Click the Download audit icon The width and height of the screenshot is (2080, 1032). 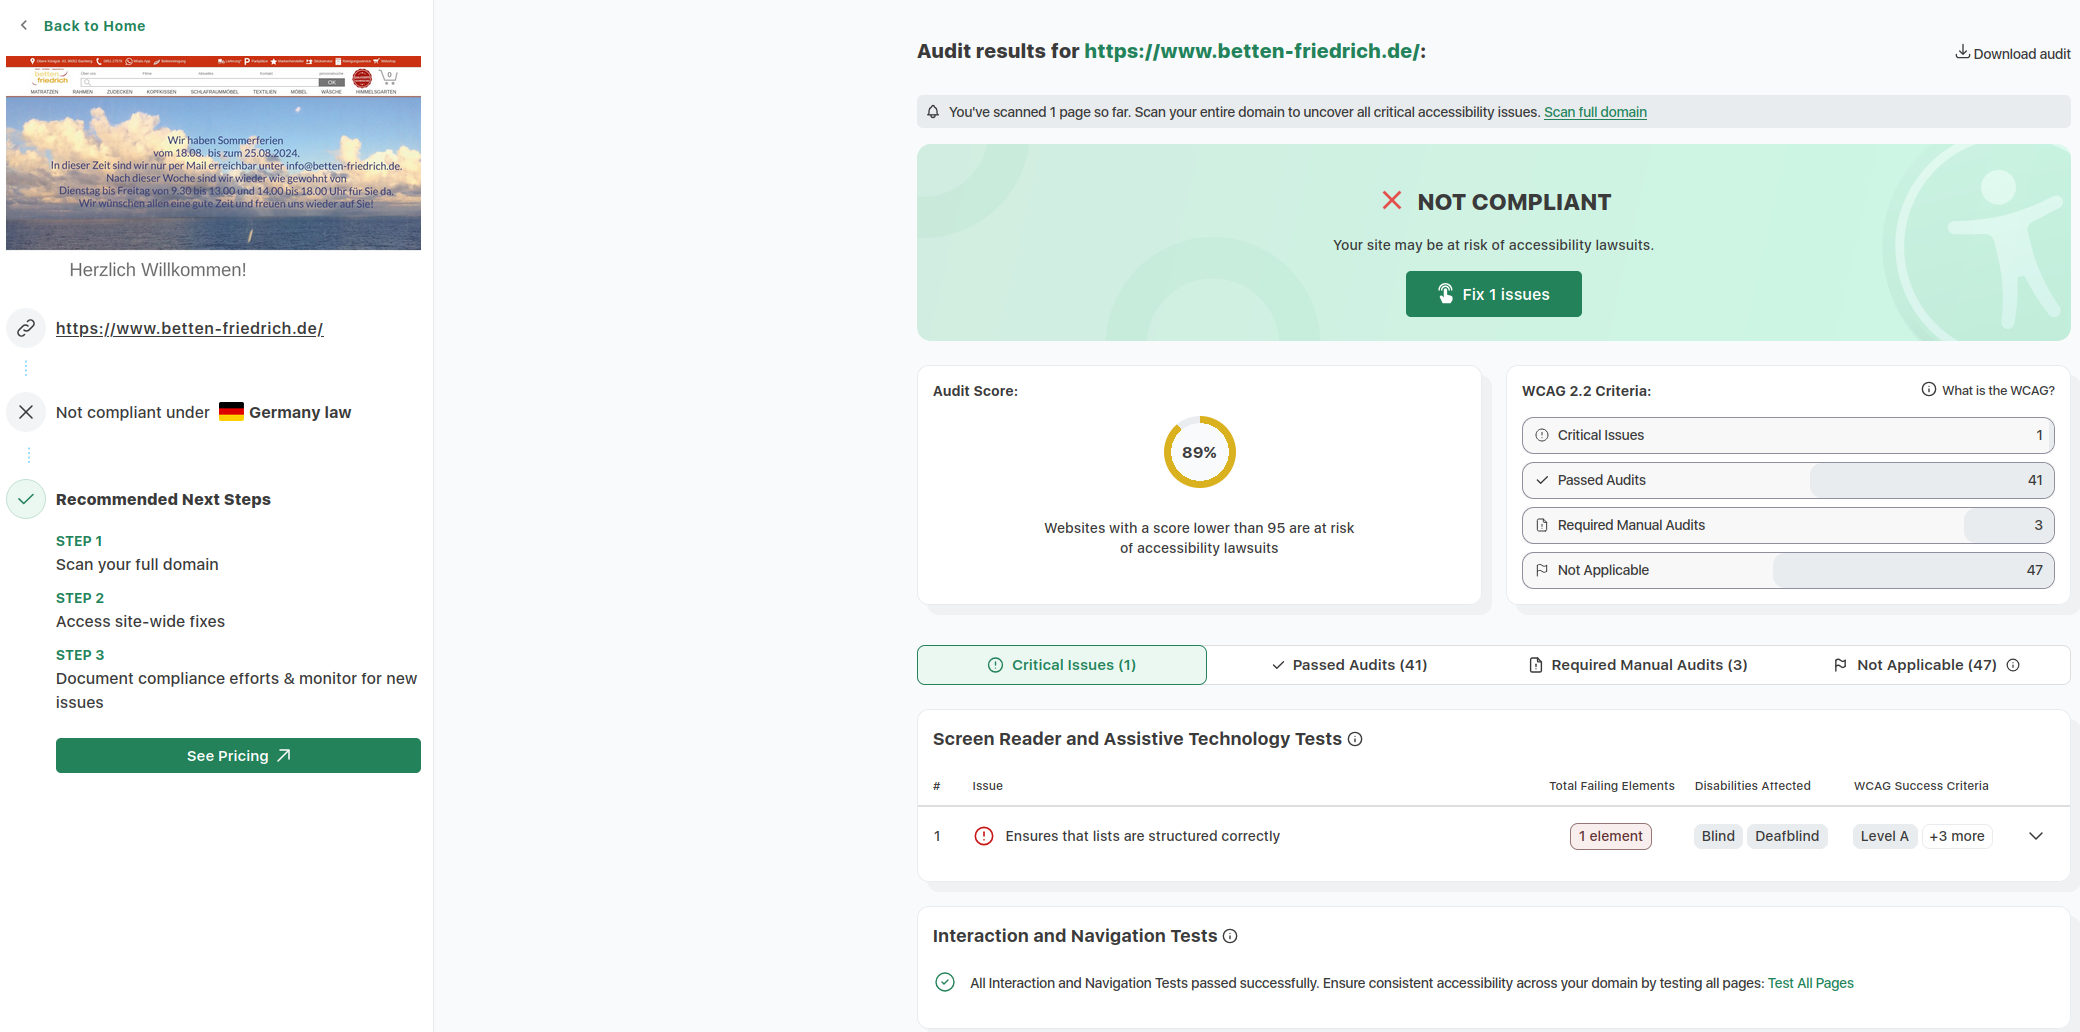[x=1962, y=52]
